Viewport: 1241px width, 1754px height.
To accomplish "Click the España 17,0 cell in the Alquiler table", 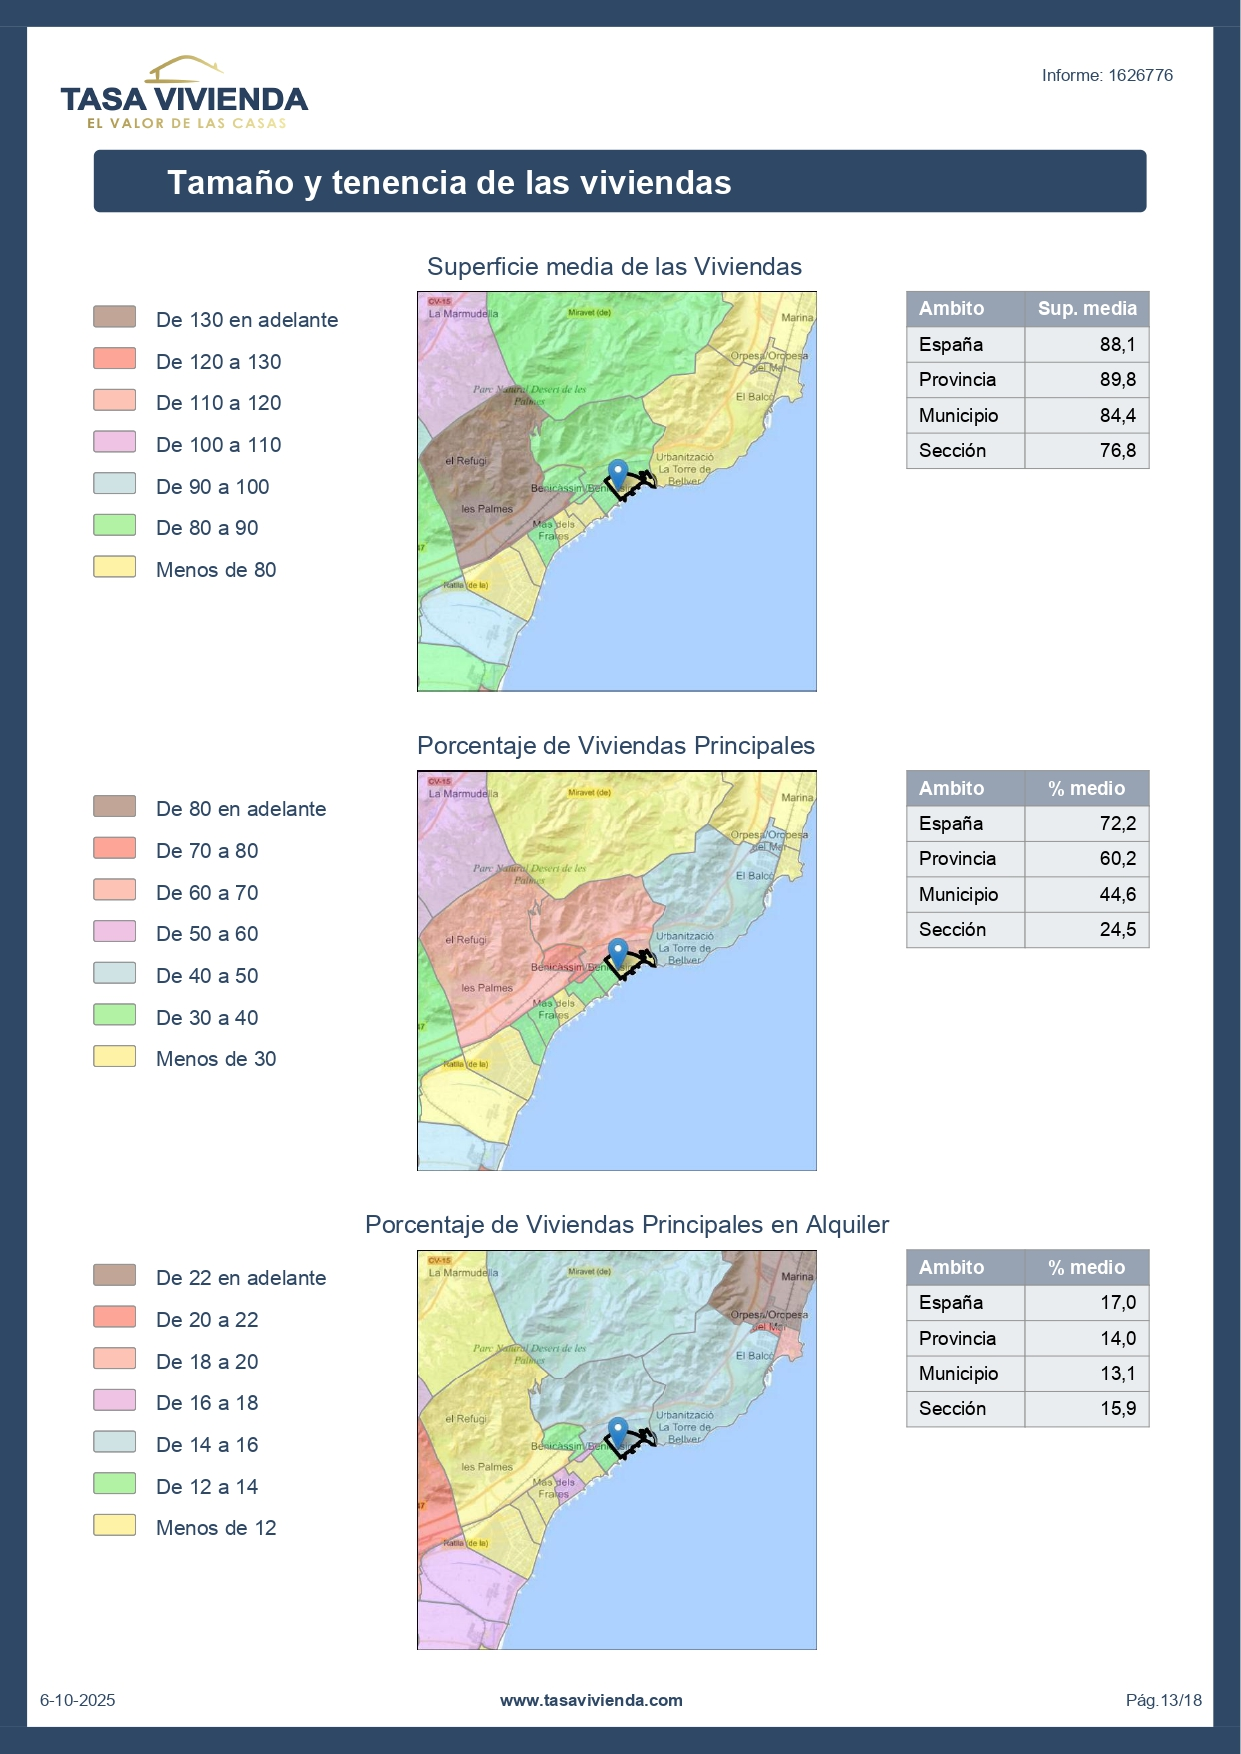I will point(1086,1303).
